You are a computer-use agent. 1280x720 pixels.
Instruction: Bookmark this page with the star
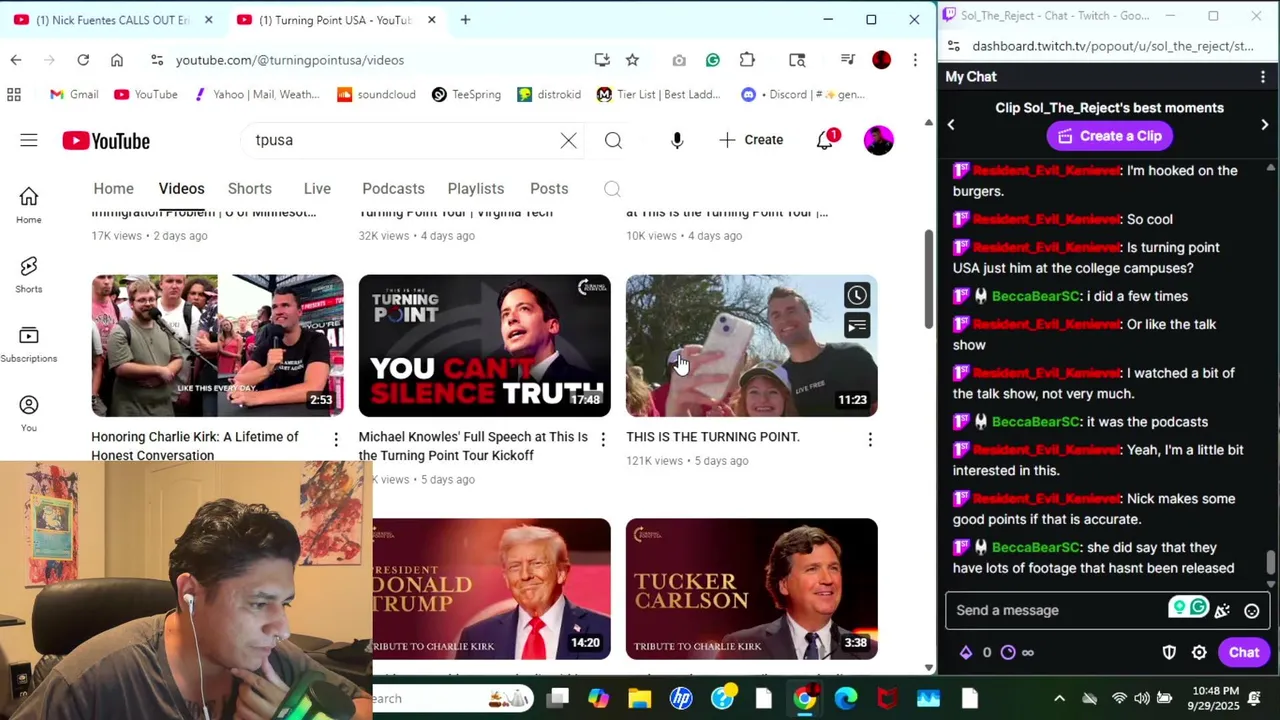(632, 60)
